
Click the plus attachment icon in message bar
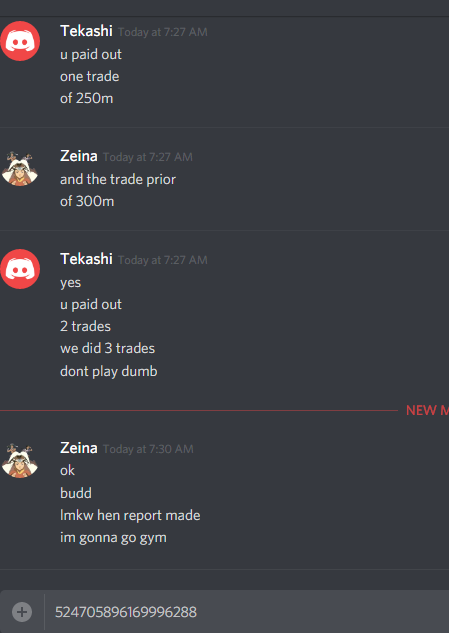(x=22, y=612)
